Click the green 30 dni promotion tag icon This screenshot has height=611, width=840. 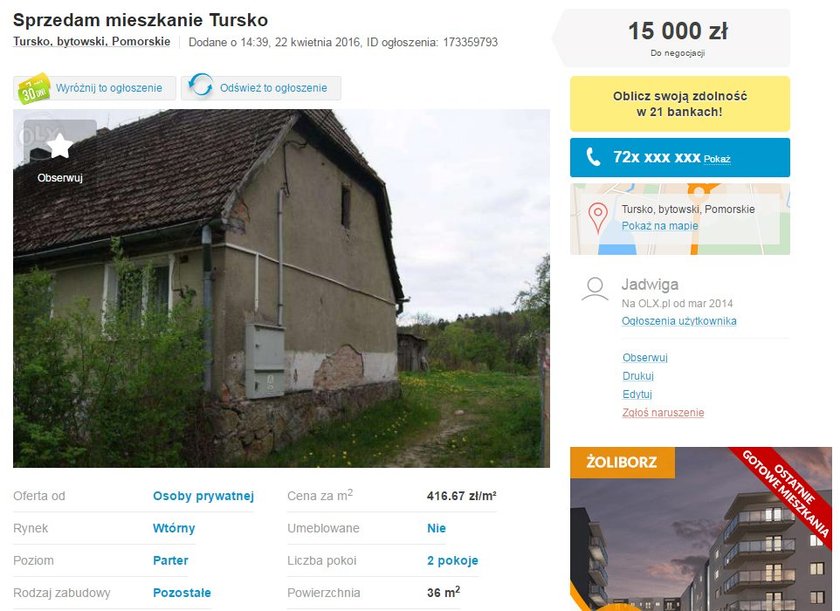tap(34, 88)
